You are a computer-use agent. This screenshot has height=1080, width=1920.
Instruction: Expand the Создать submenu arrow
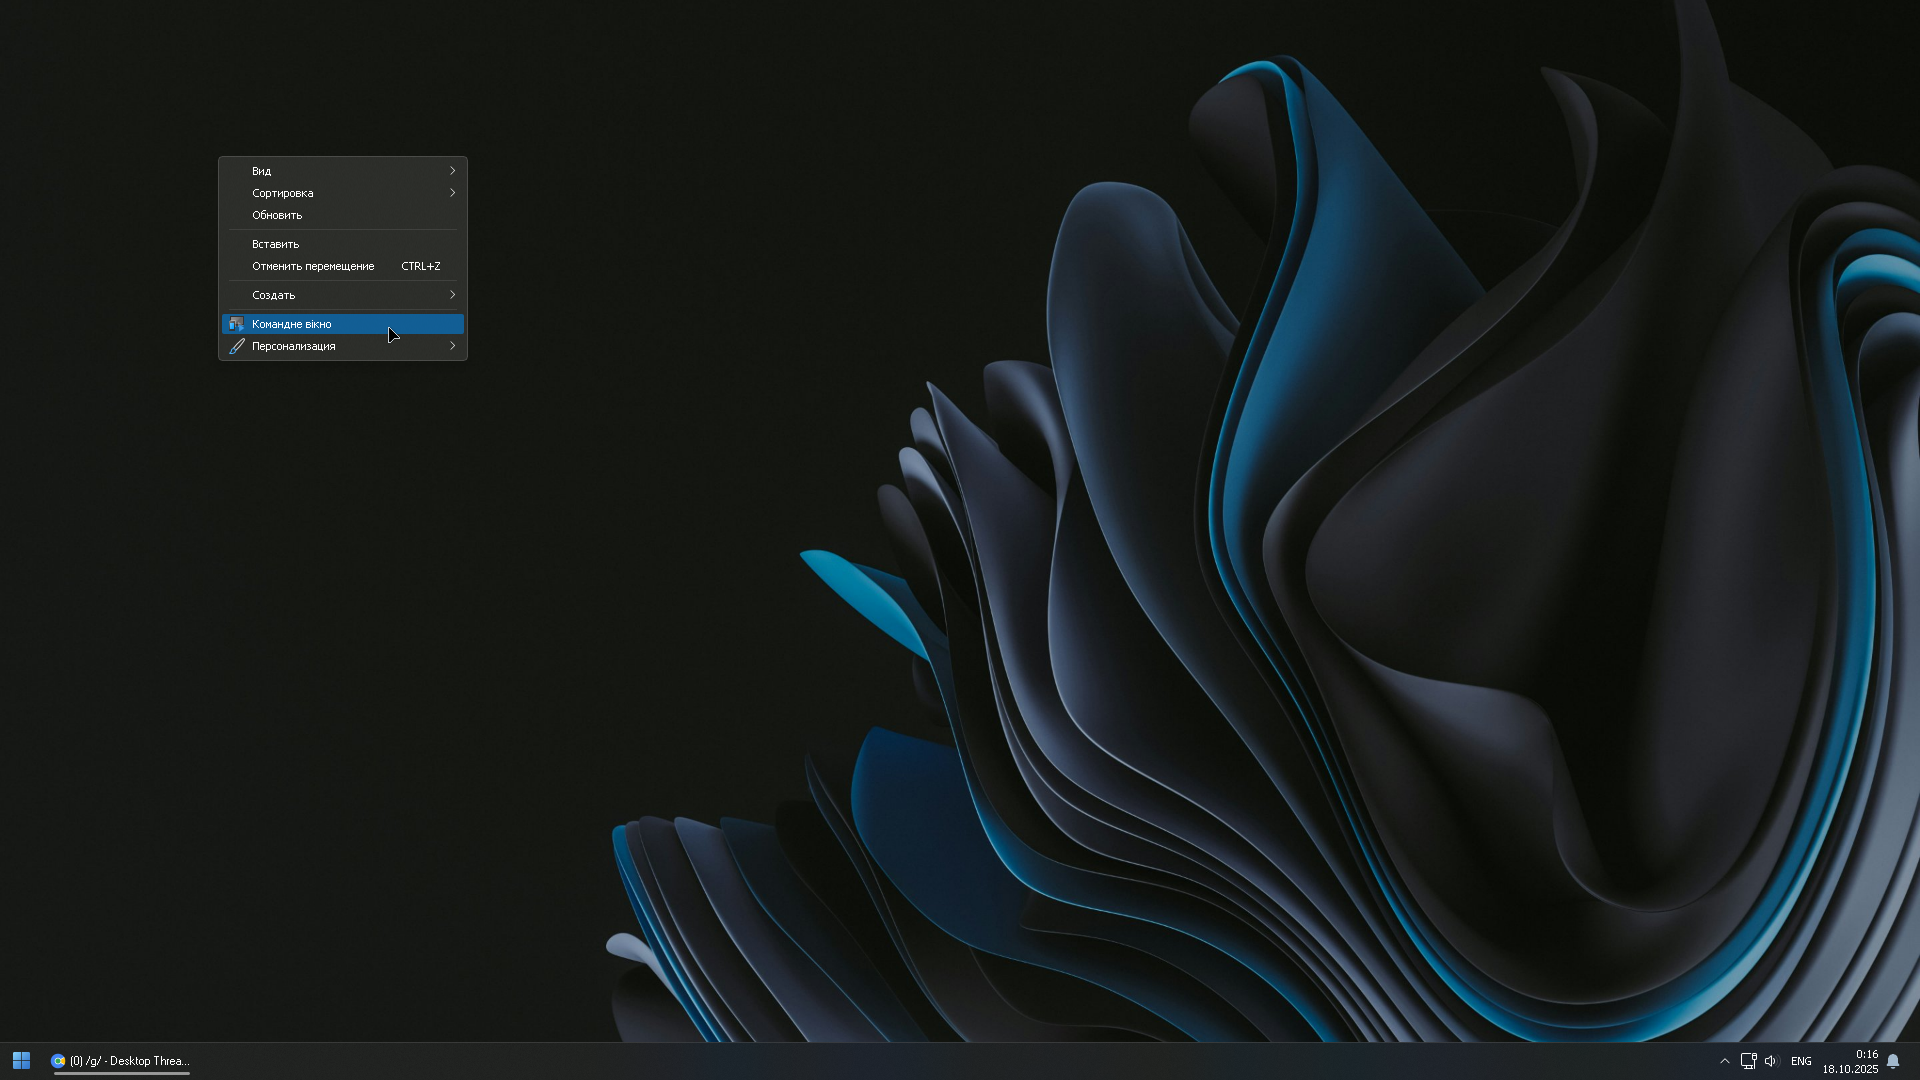coord(452,295)
